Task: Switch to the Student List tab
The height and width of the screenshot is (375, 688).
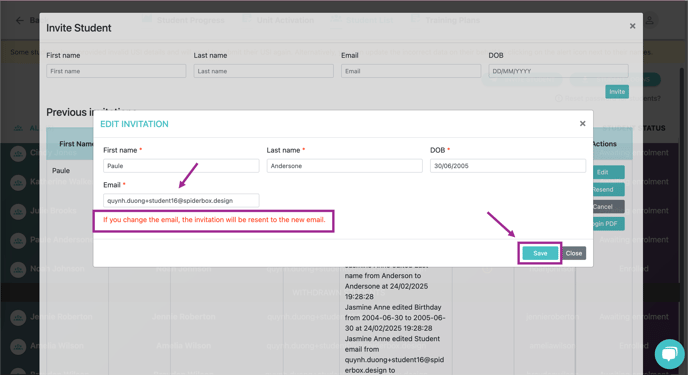Action: coord(362,20)
